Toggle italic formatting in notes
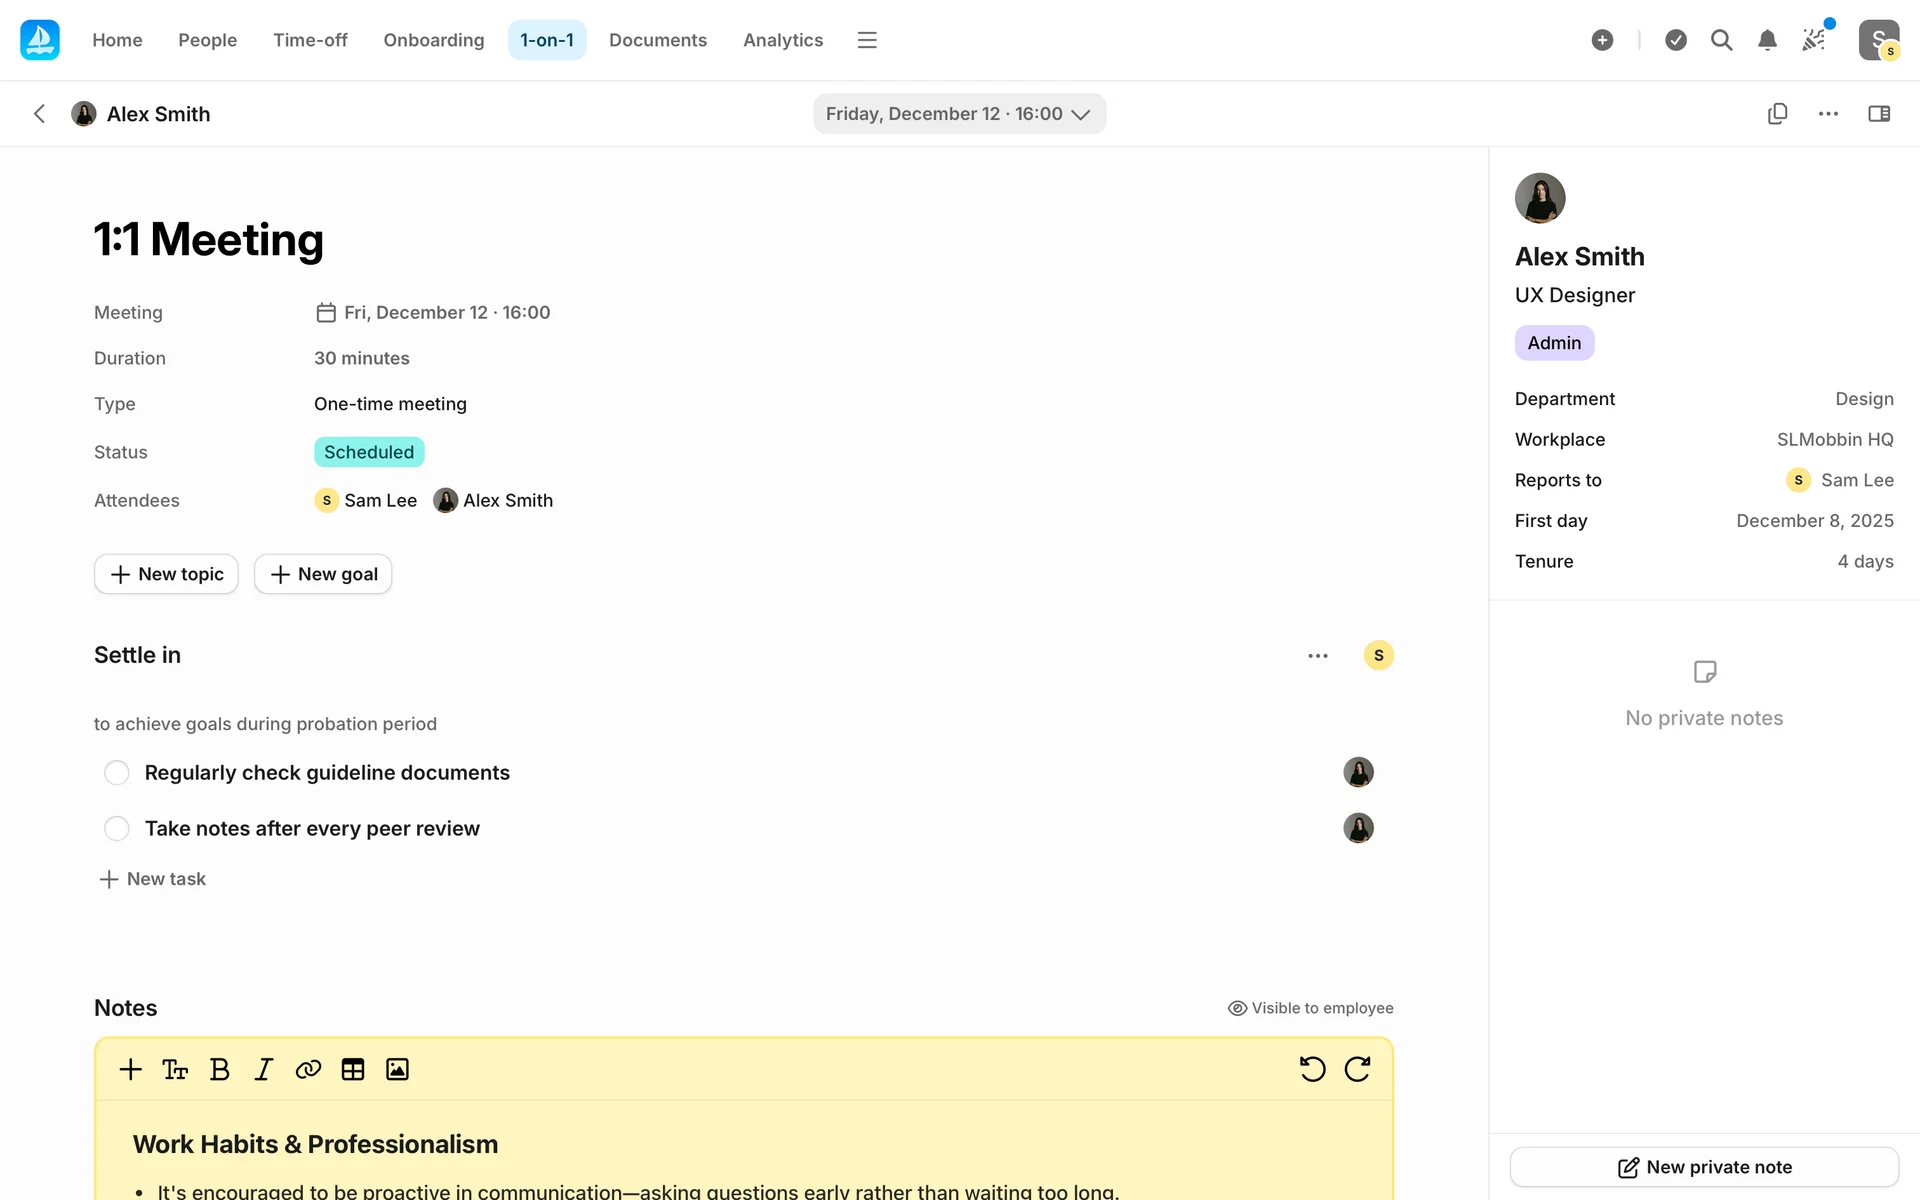The height and width of the screenshot is (1200, 1920). 263,1069
